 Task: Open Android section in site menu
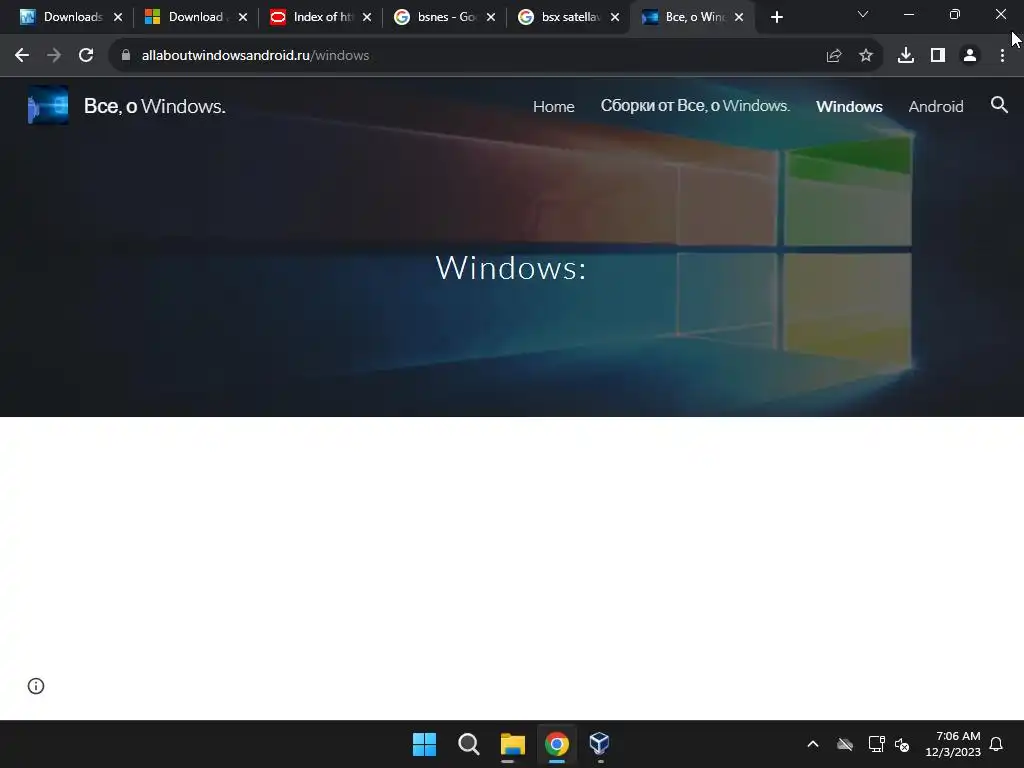[935, 106]
